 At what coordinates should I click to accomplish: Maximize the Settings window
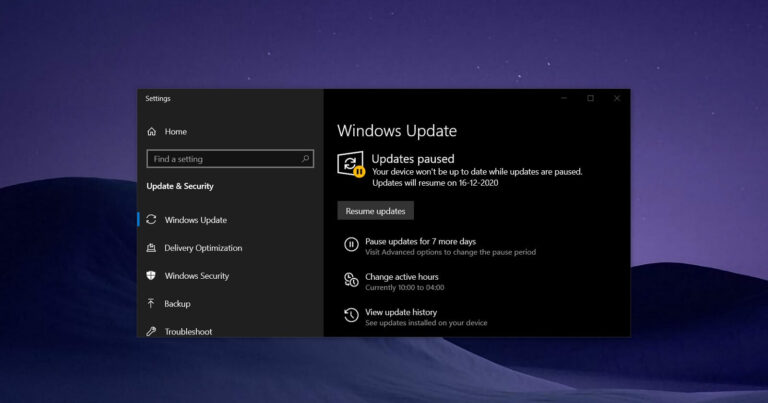pyautogui.click(x=590, y=98)
